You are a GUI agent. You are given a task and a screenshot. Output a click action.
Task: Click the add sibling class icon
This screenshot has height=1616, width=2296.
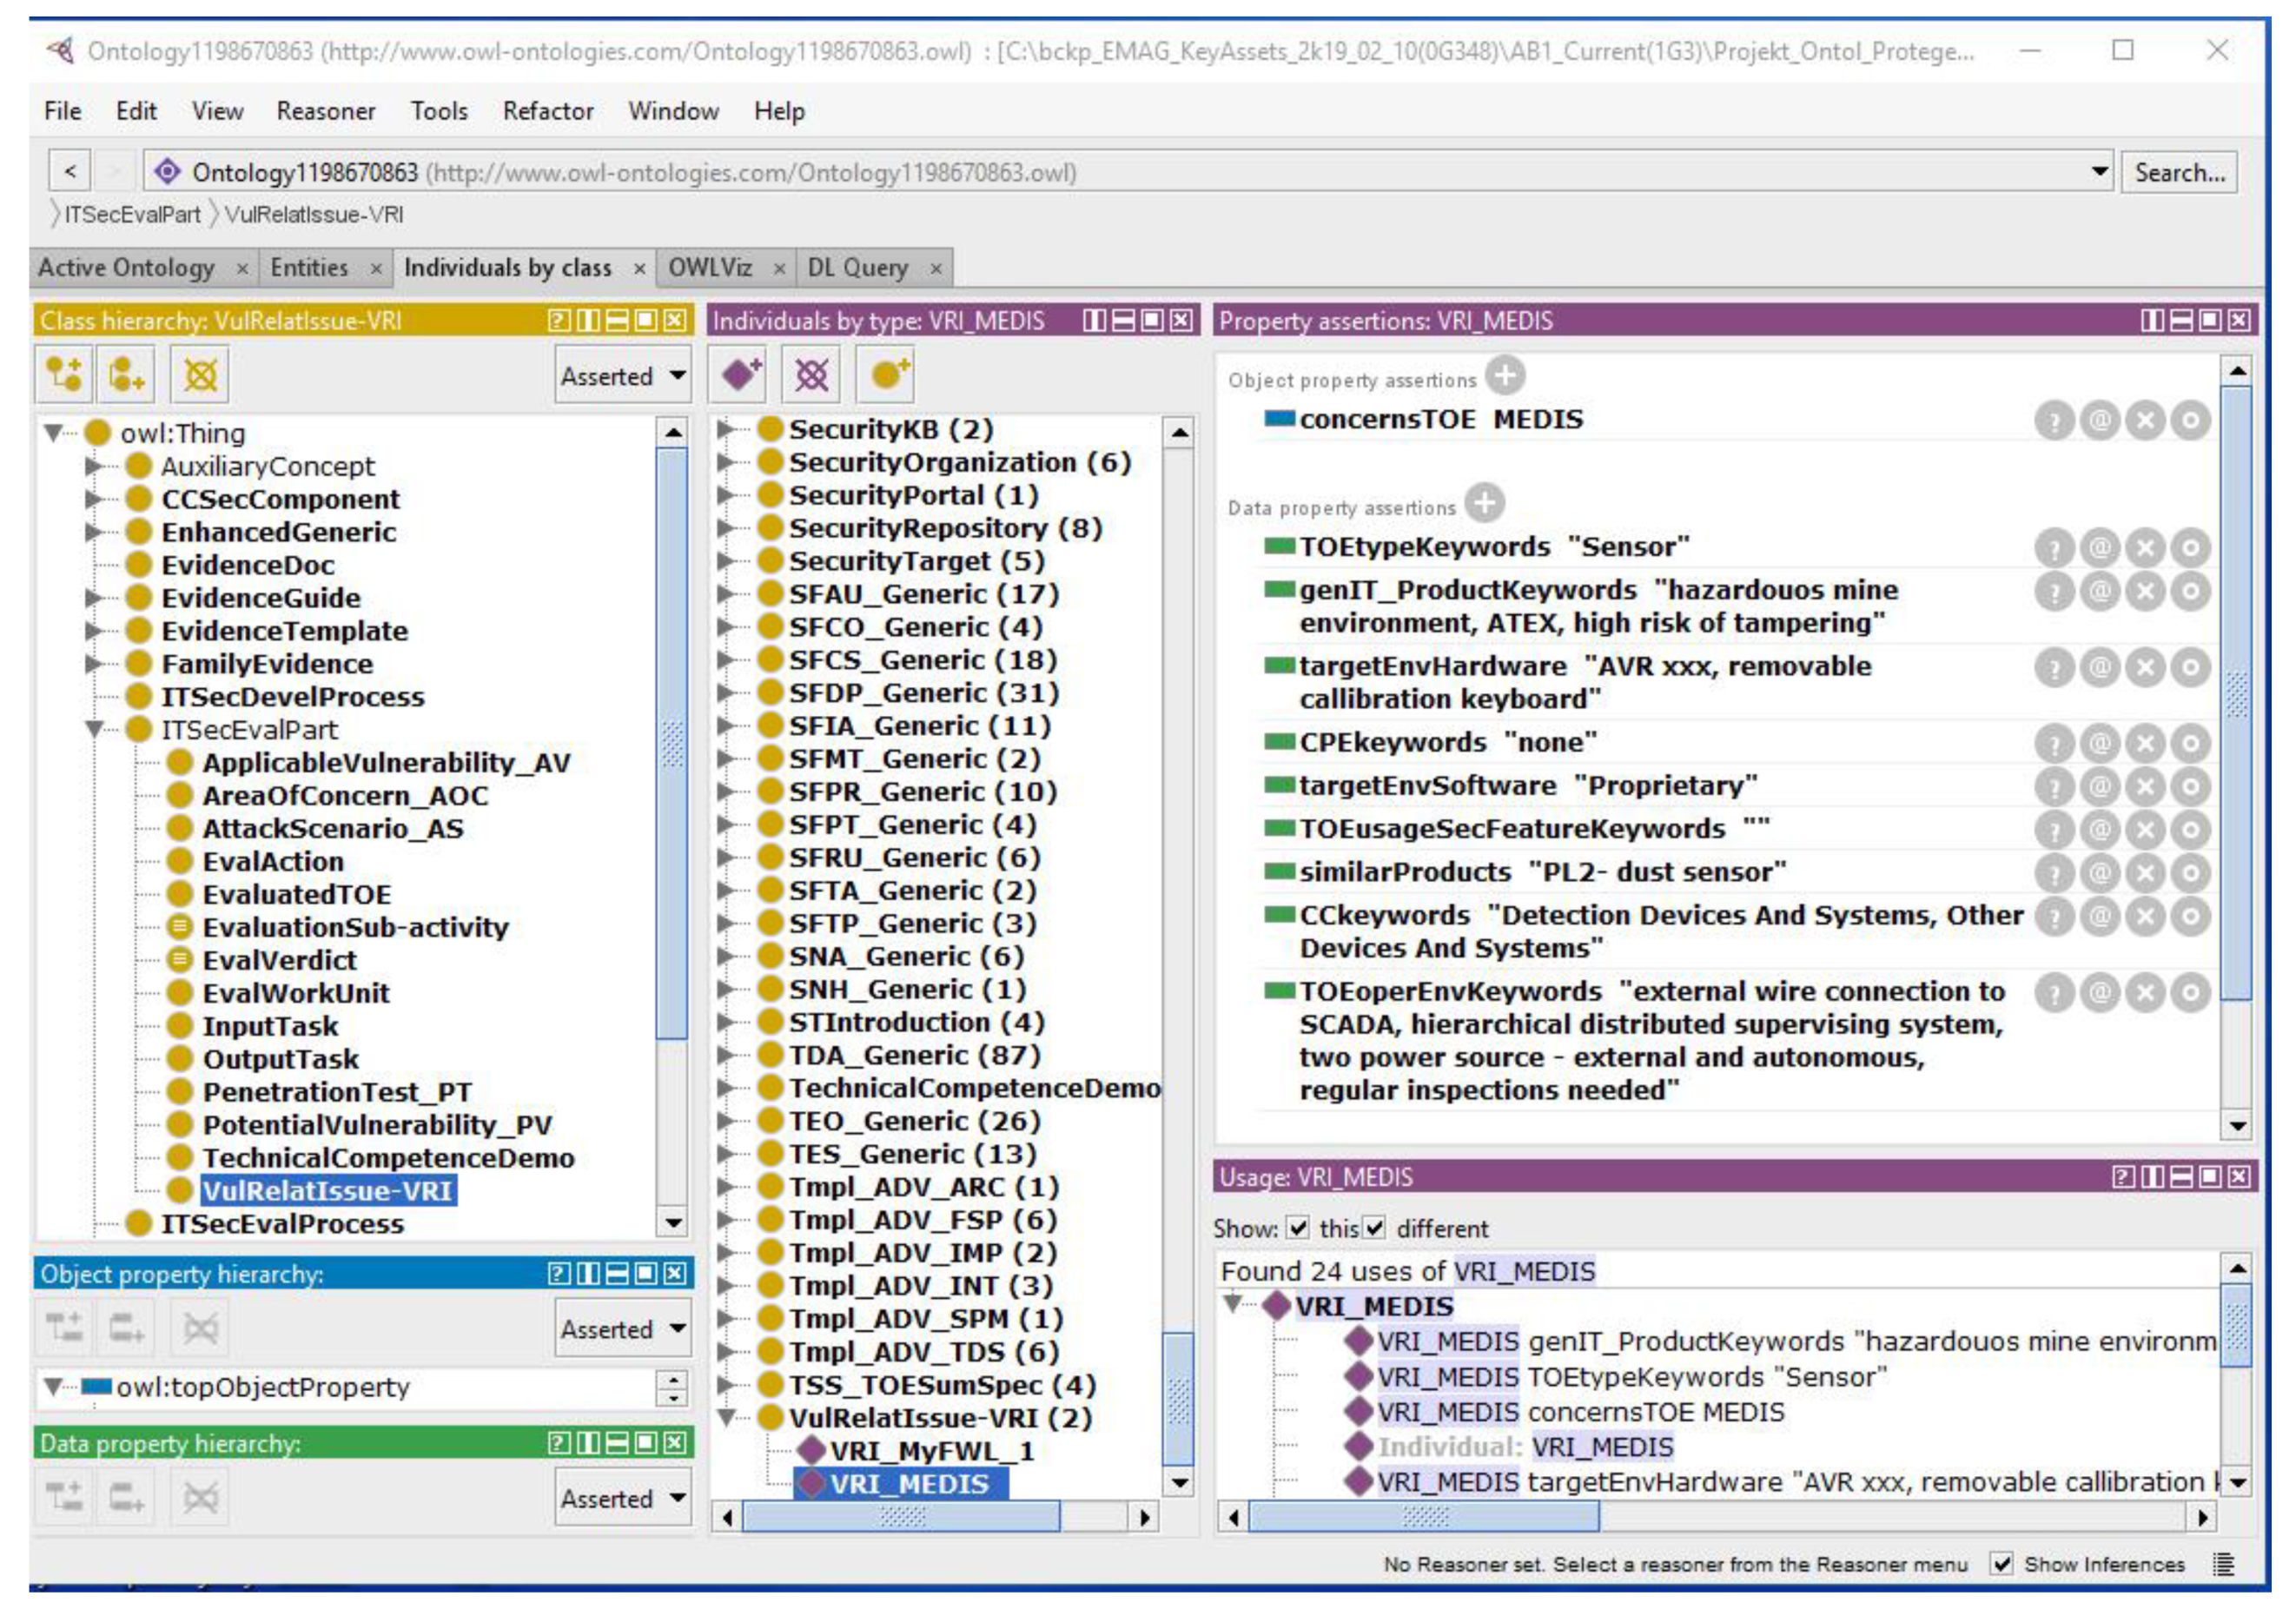(x=126, y=375)
